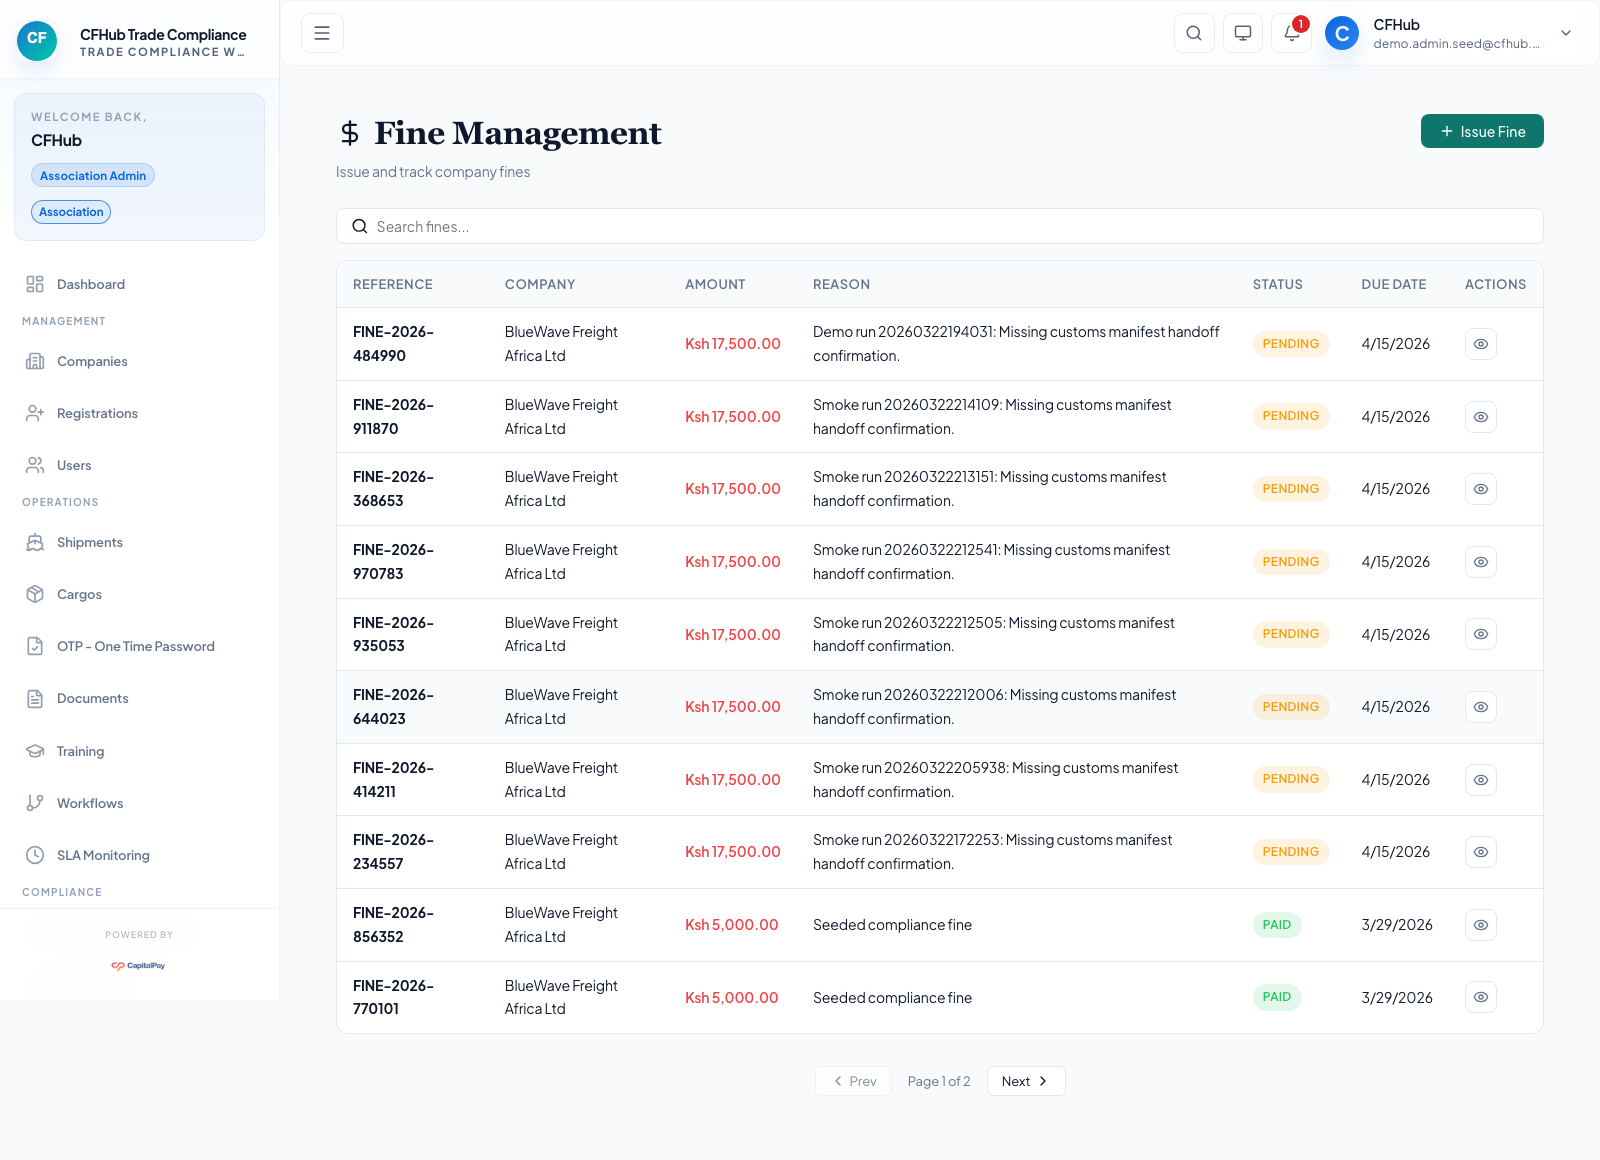The height and width of the screenshot is (1160, 1600).
Task: Open the notifications bell
Action: 1291,33
